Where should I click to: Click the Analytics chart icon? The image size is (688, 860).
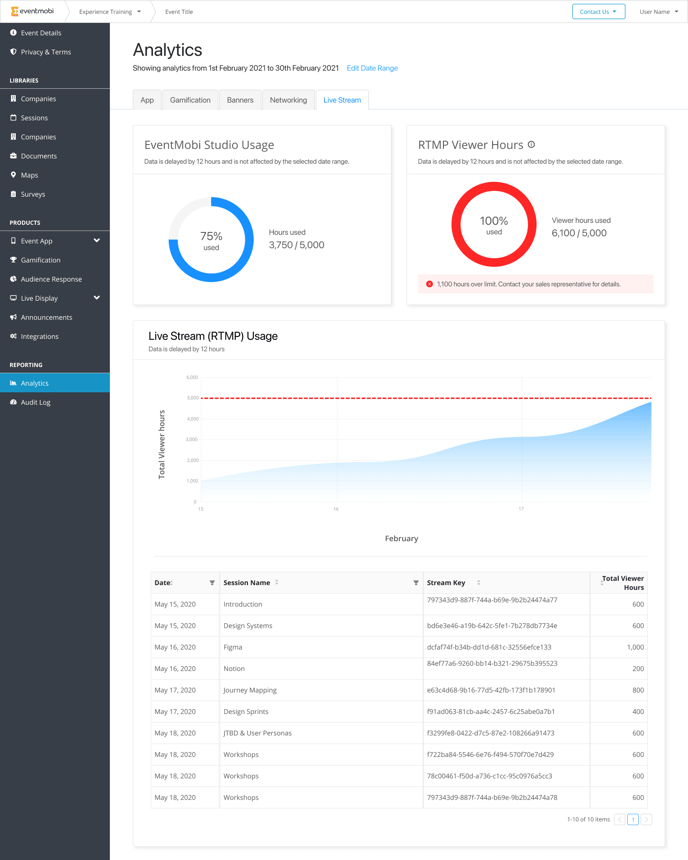click(x=13, y=383)
